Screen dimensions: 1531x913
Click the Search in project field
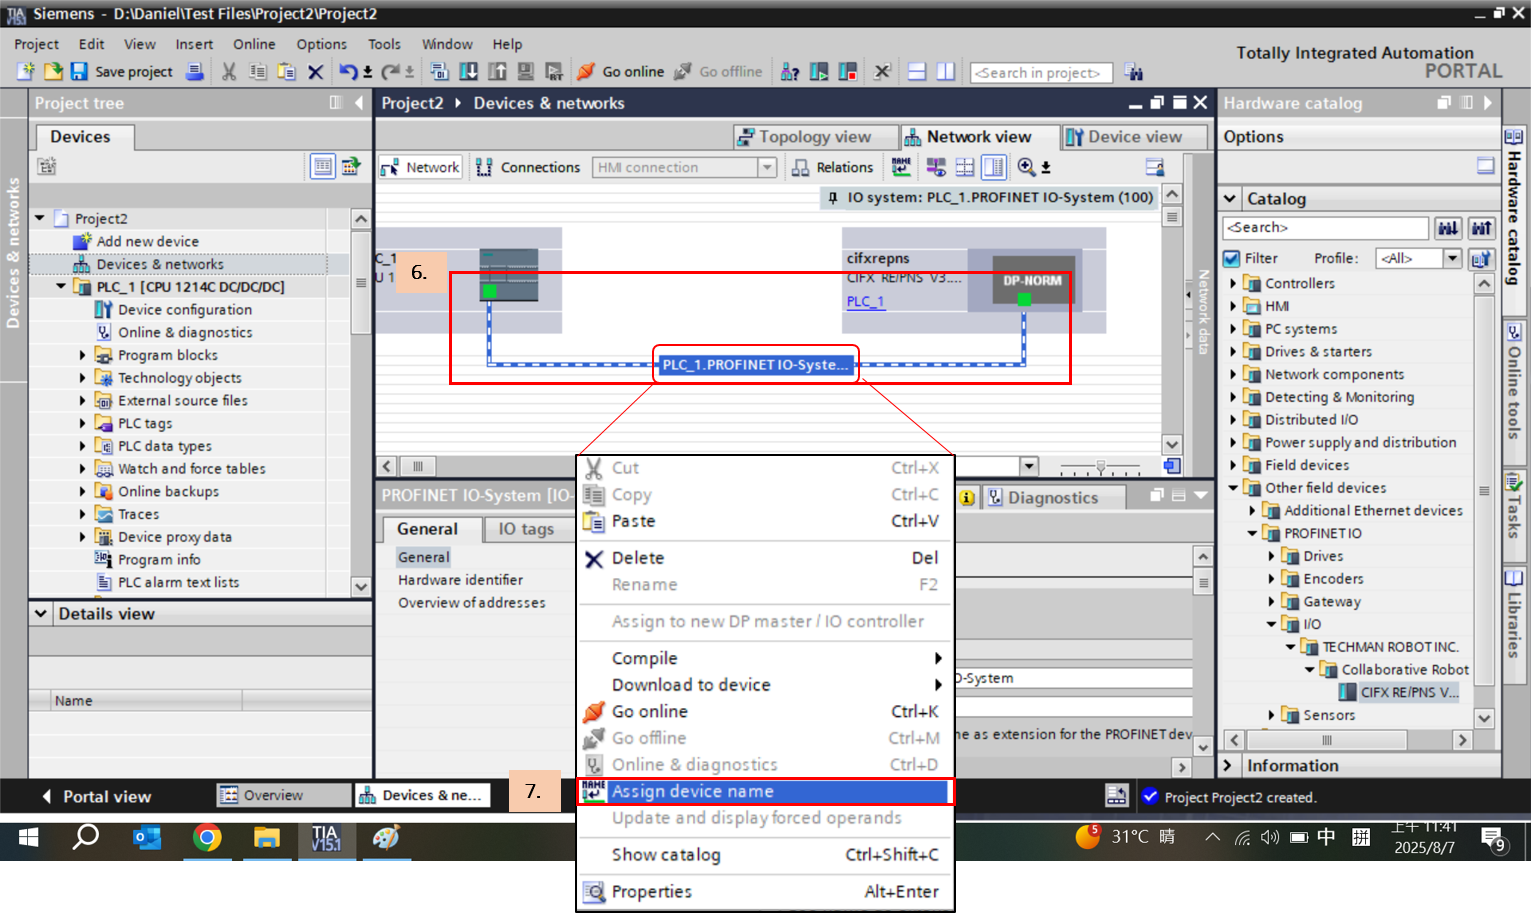(1041, 72)
